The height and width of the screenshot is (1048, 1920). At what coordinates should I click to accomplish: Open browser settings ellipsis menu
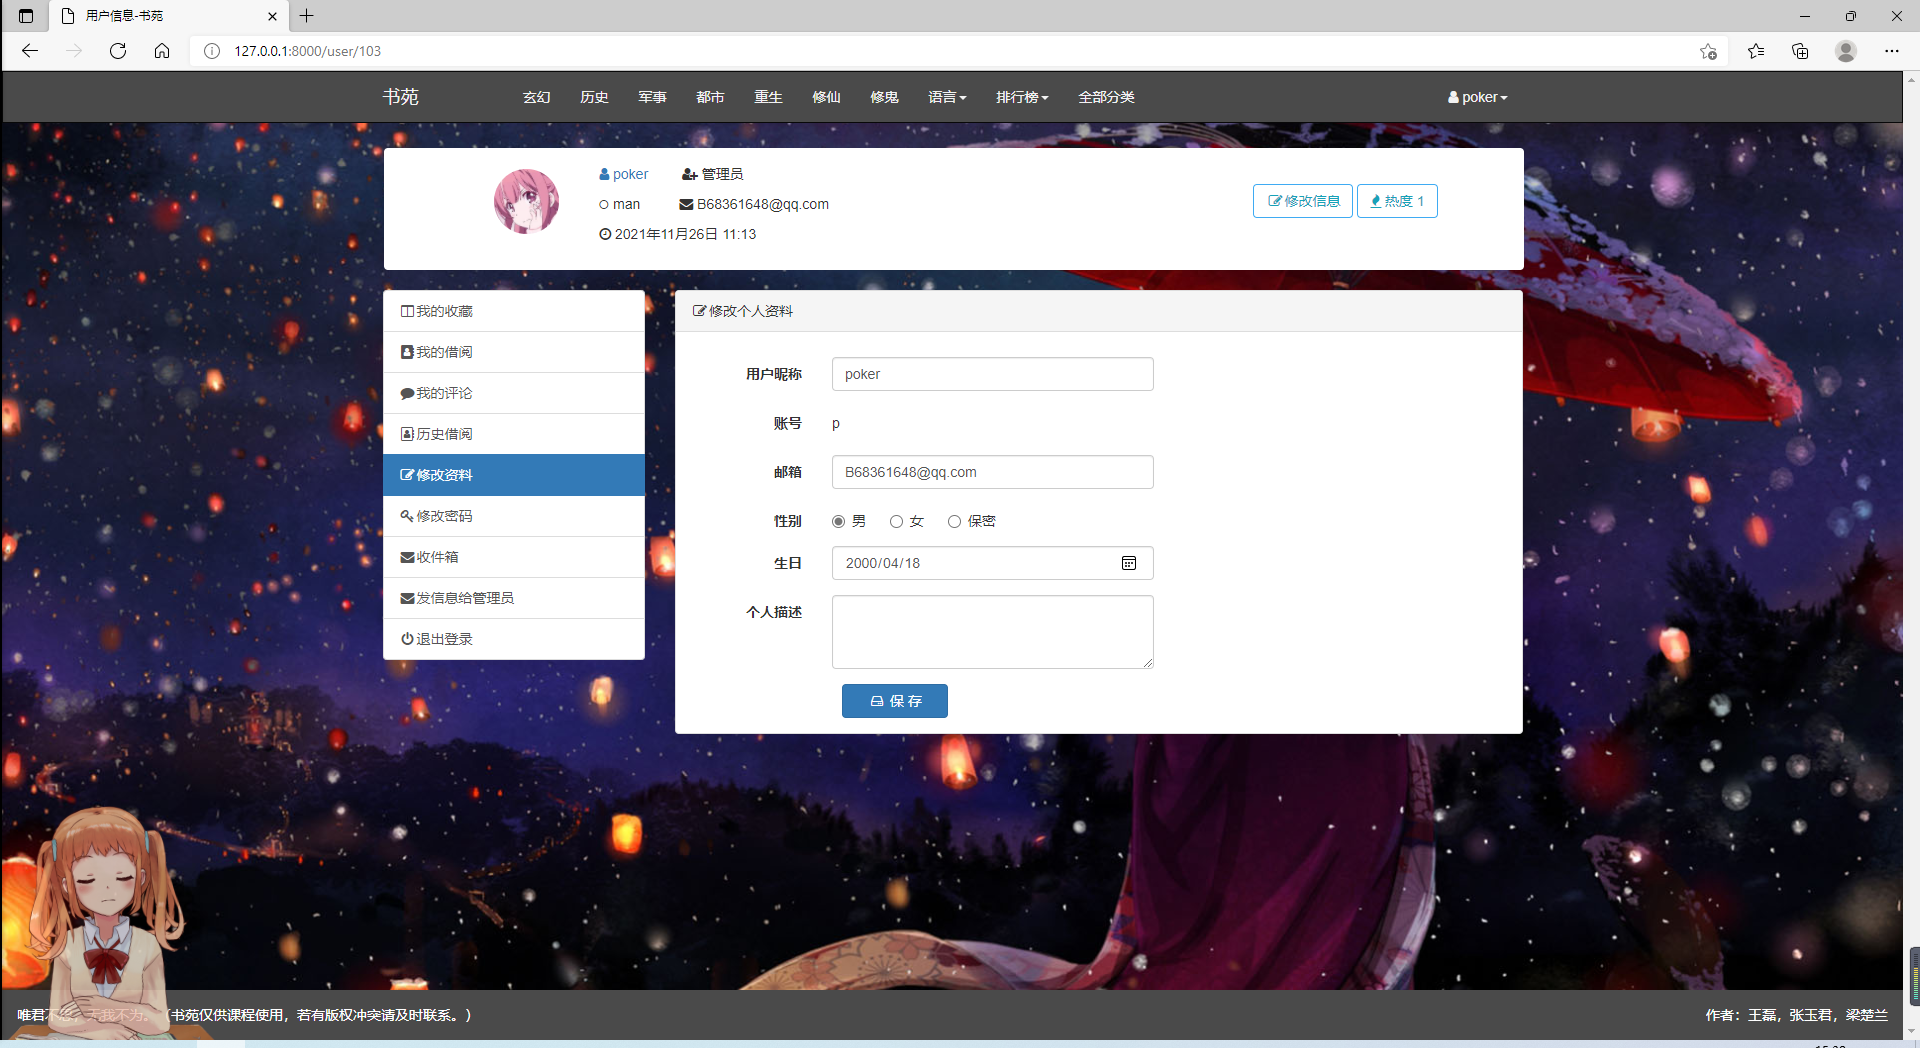[x=1892, y=51]
